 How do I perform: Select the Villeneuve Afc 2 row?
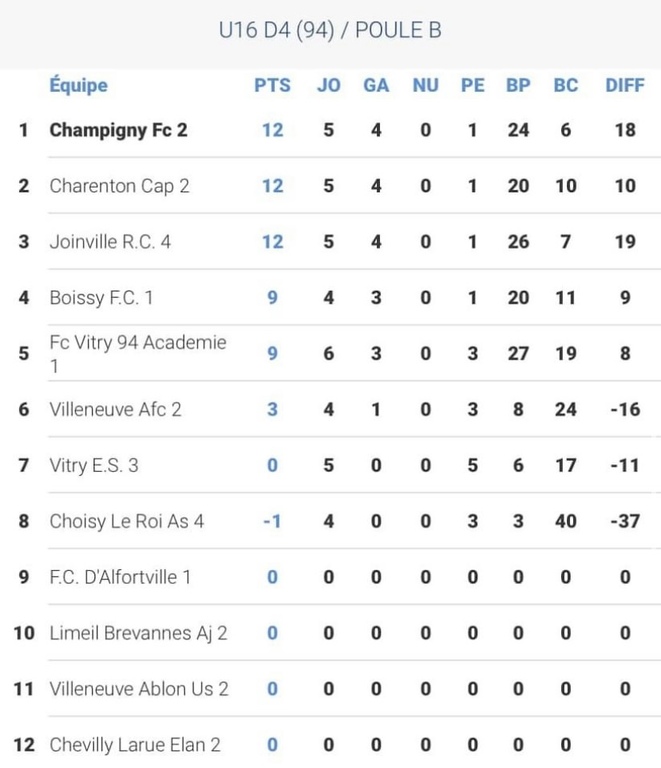click(x=115, y=409)
